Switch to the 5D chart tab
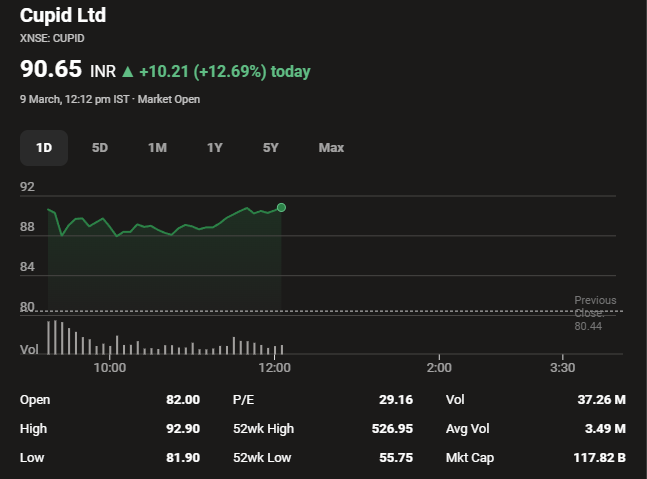This screenshot has width=647, height=479. coord(100,148)
